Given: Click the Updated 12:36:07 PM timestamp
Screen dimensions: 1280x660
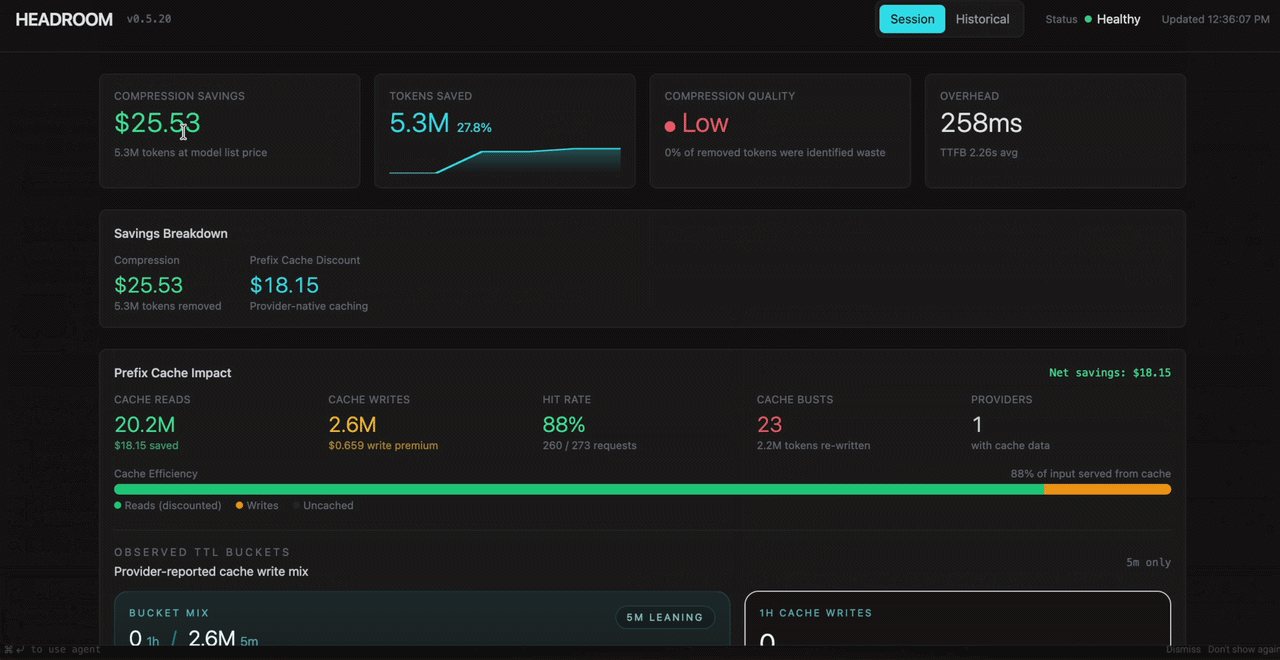Looking at the screenshot, I should pyautogui.click(x=1215, y=19).
